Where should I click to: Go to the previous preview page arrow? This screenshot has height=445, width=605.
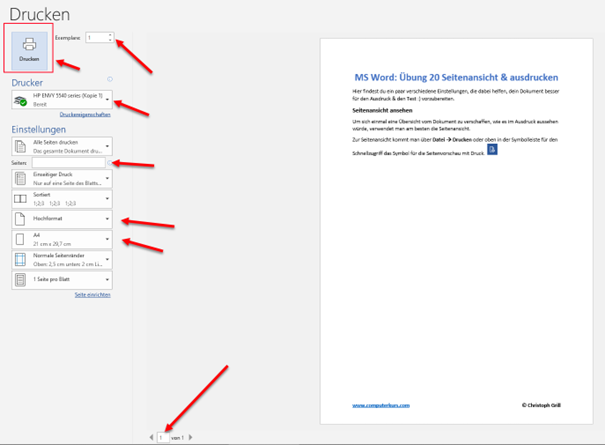[151, 437]
